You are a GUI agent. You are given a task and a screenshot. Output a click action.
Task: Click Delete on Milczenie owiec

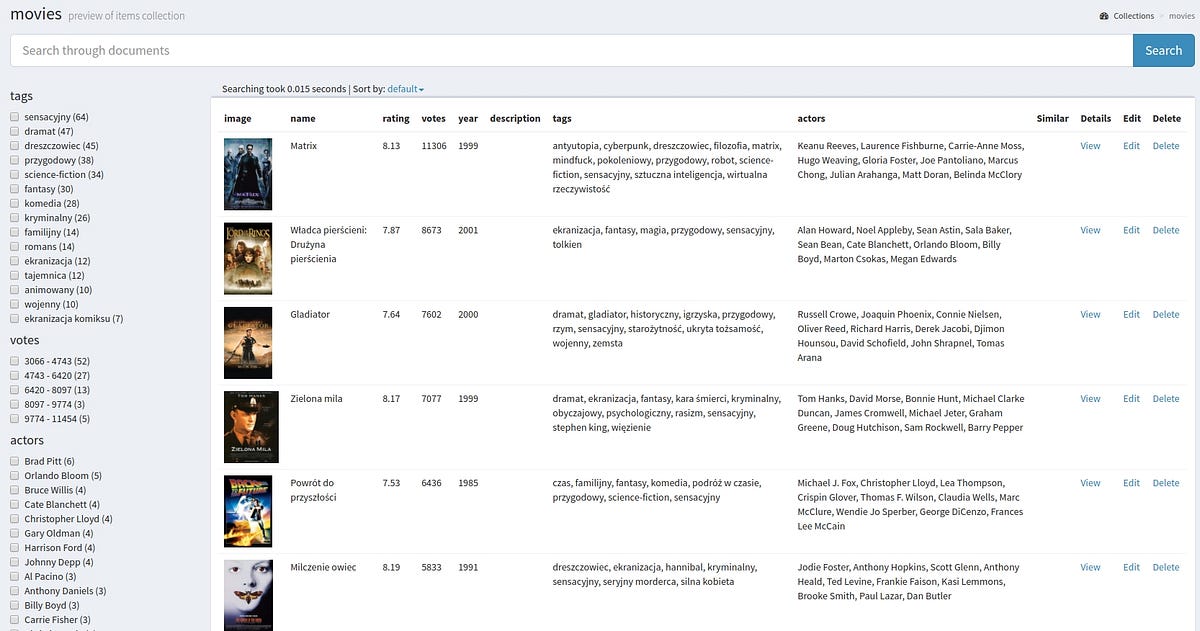coord(1166,566)
